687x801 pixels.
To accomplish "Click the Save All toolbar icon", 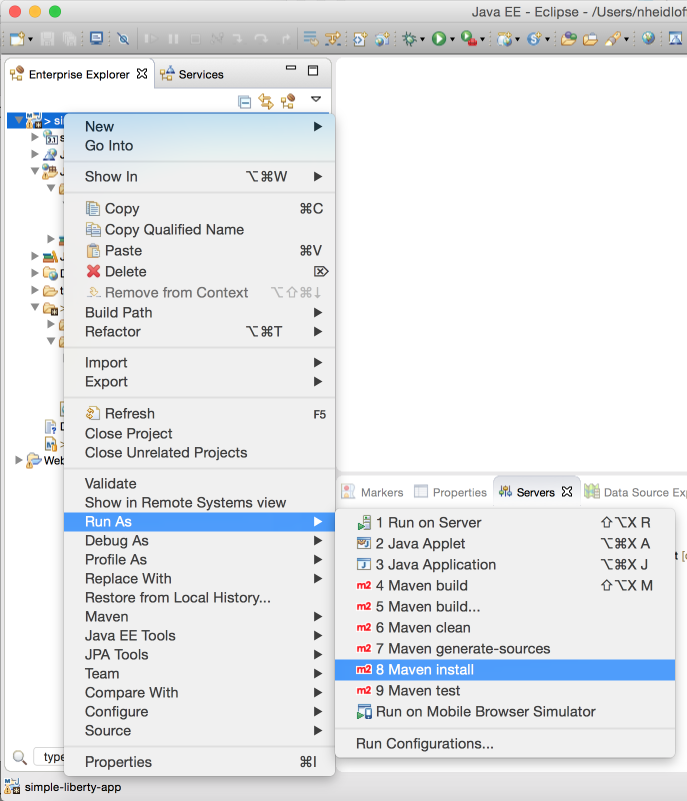I will pos(69,39).
